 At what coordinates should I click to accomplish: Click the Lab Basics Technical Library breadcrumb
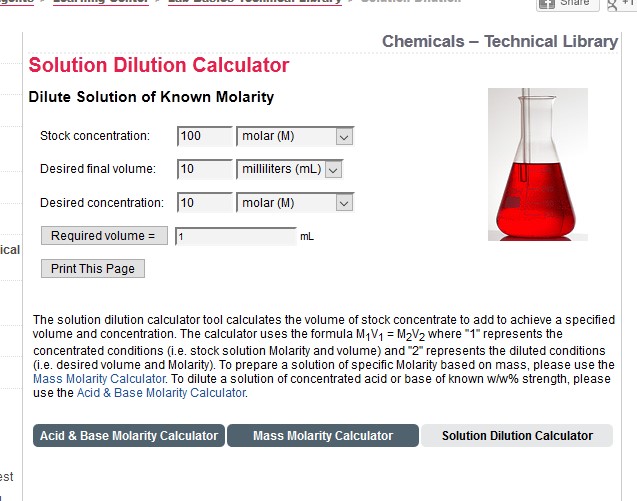tap(255, 2)
